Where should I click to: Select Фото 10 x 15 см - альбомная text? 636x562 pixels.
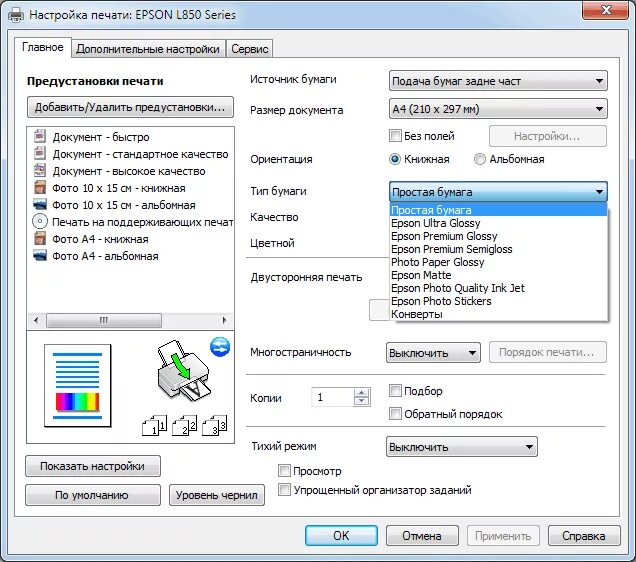(x=124, y=205)
